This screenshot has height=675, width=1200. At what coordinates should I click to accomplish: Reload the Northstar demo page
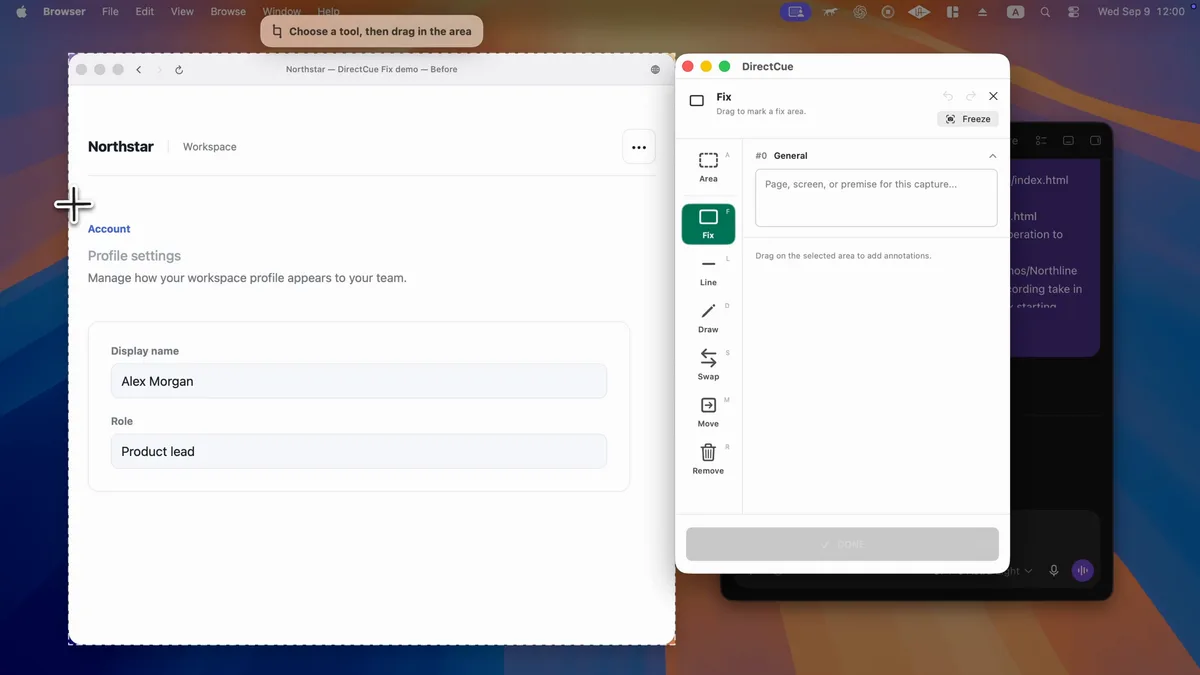point(179,70)
